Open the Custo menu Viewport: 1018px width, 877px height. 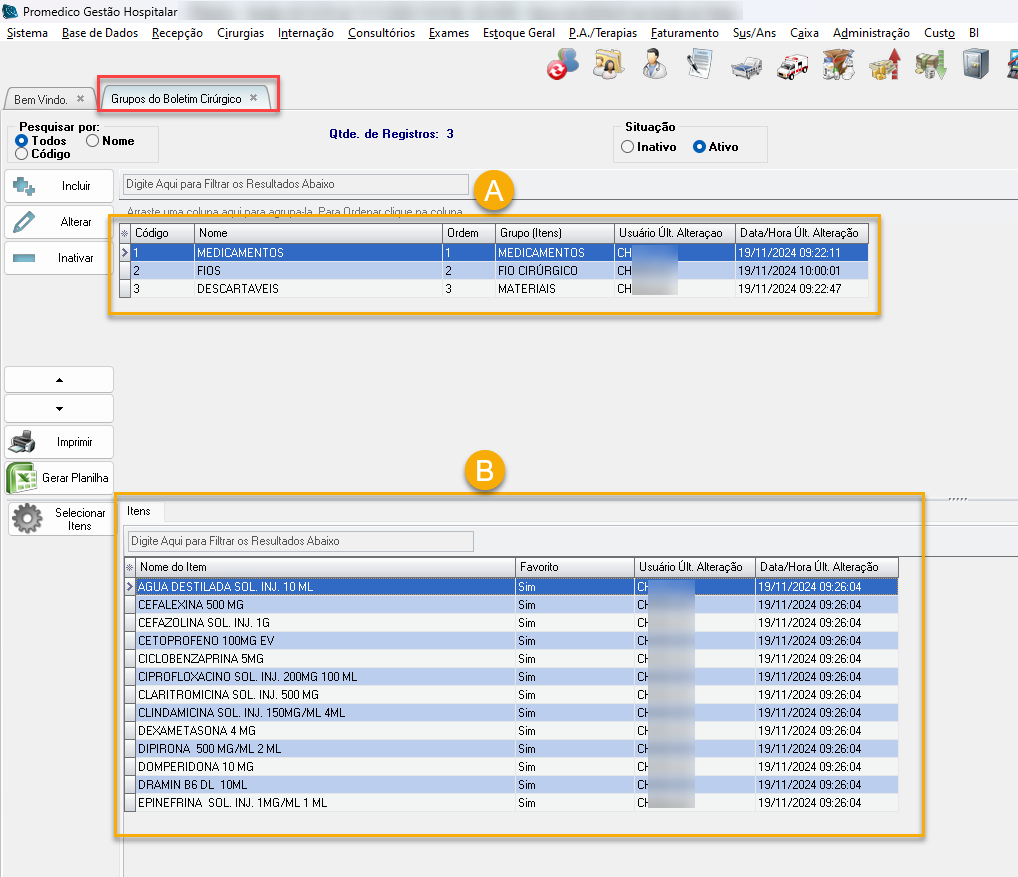939,33
